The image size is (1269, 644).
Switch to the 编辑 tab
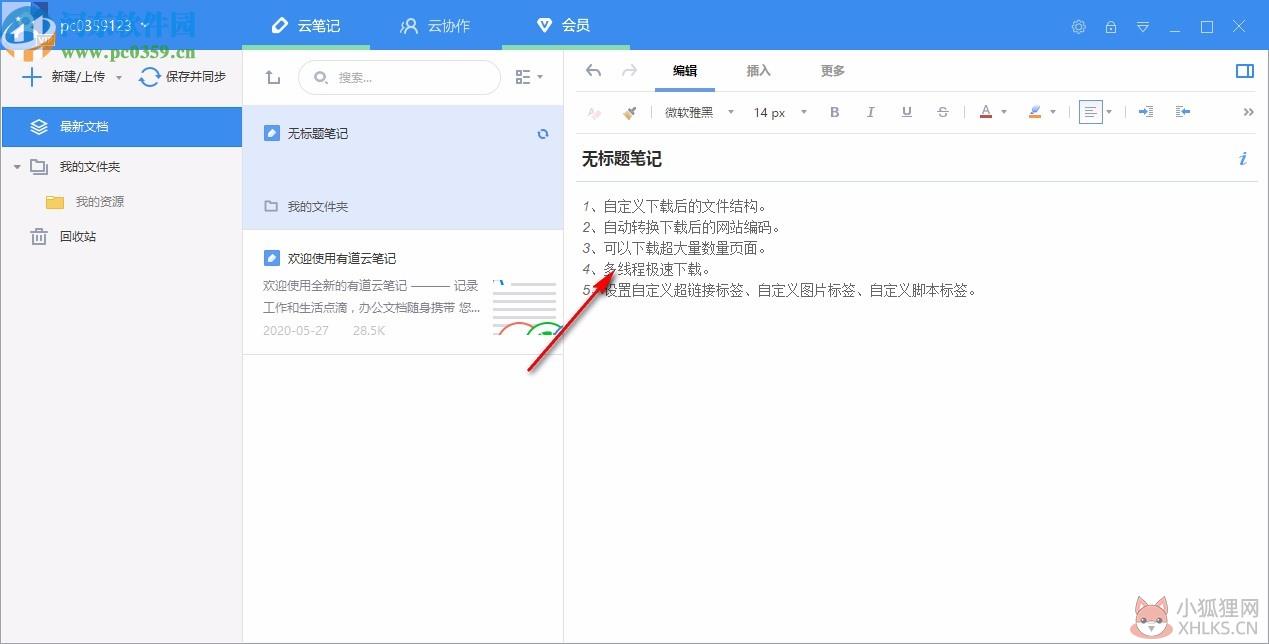(x=685, y=71)
